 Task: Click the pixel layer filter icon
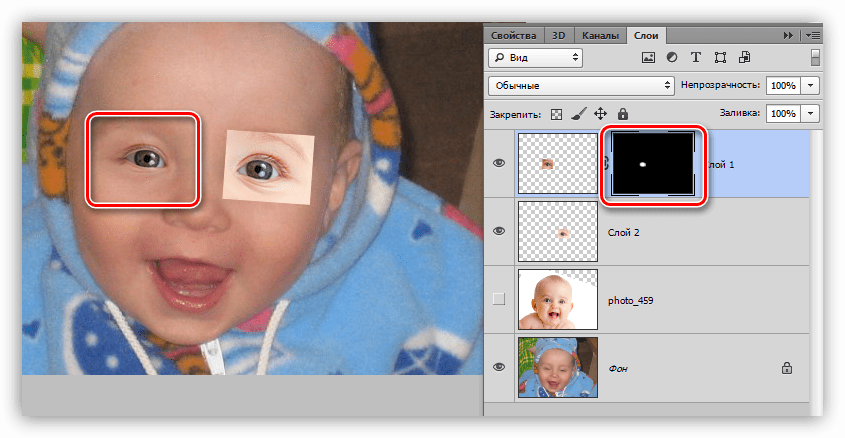click(x=648, y=58)
